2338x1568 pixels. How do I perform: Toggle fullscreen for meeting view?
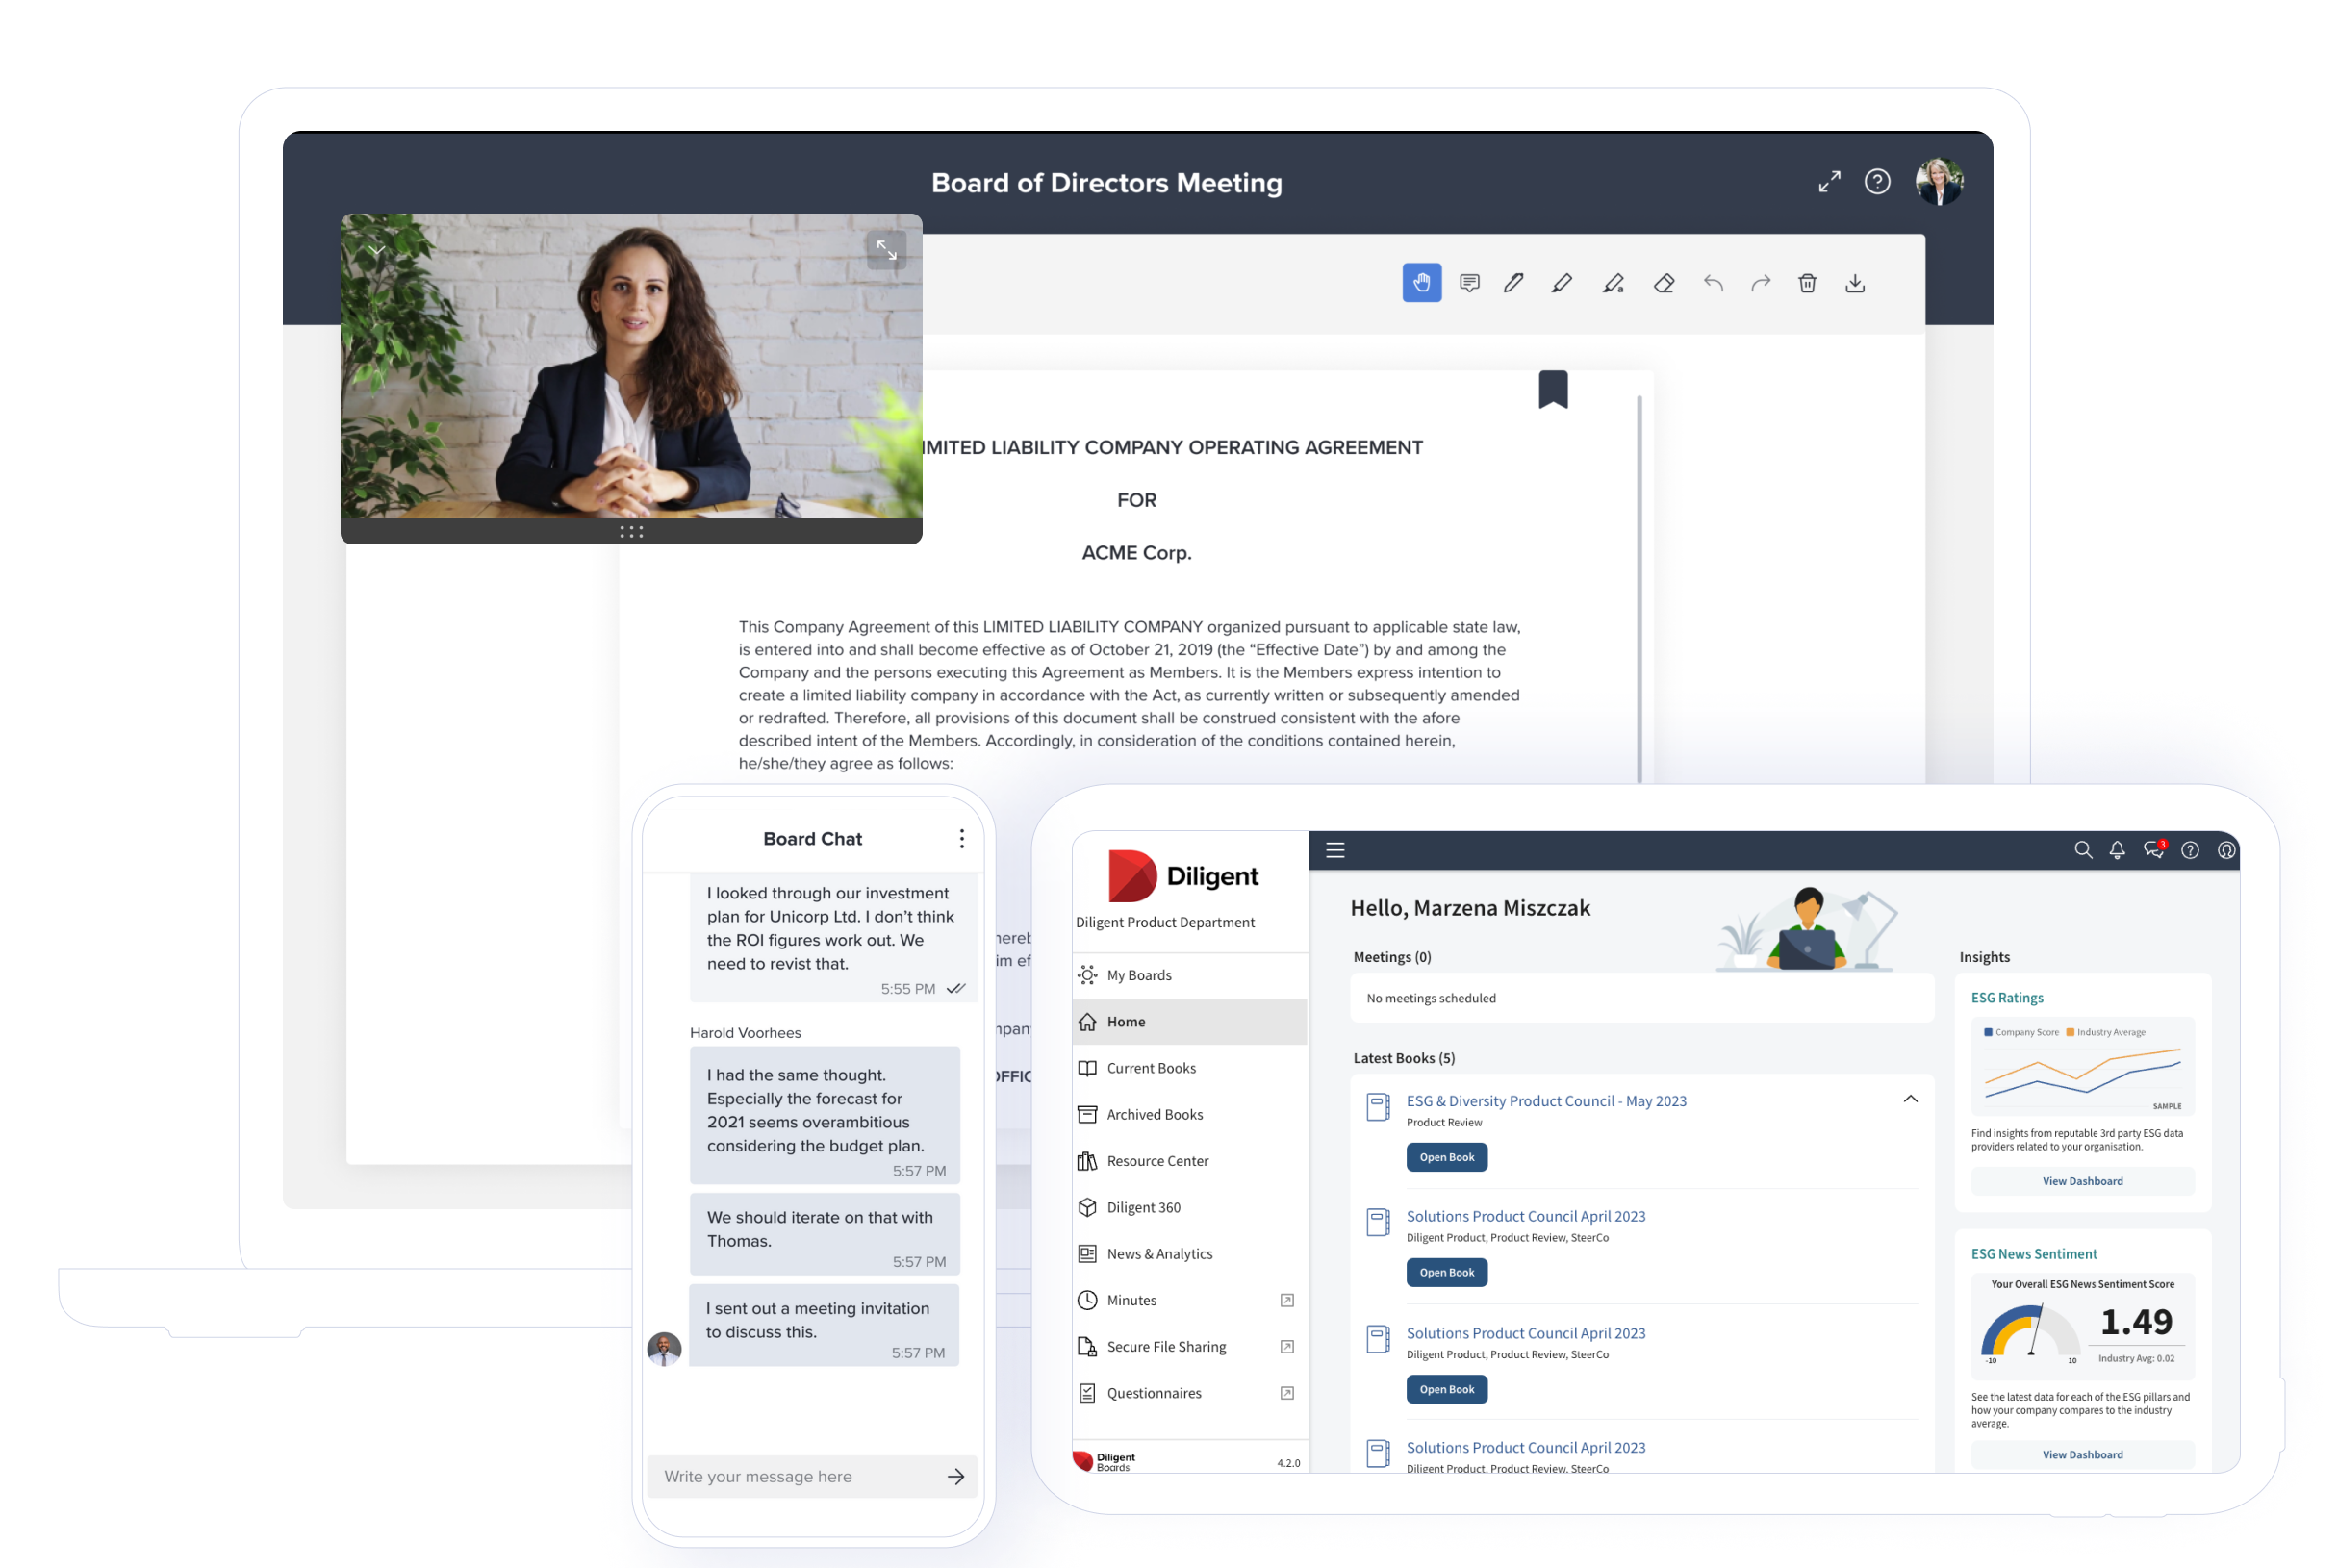(1829, 181)
